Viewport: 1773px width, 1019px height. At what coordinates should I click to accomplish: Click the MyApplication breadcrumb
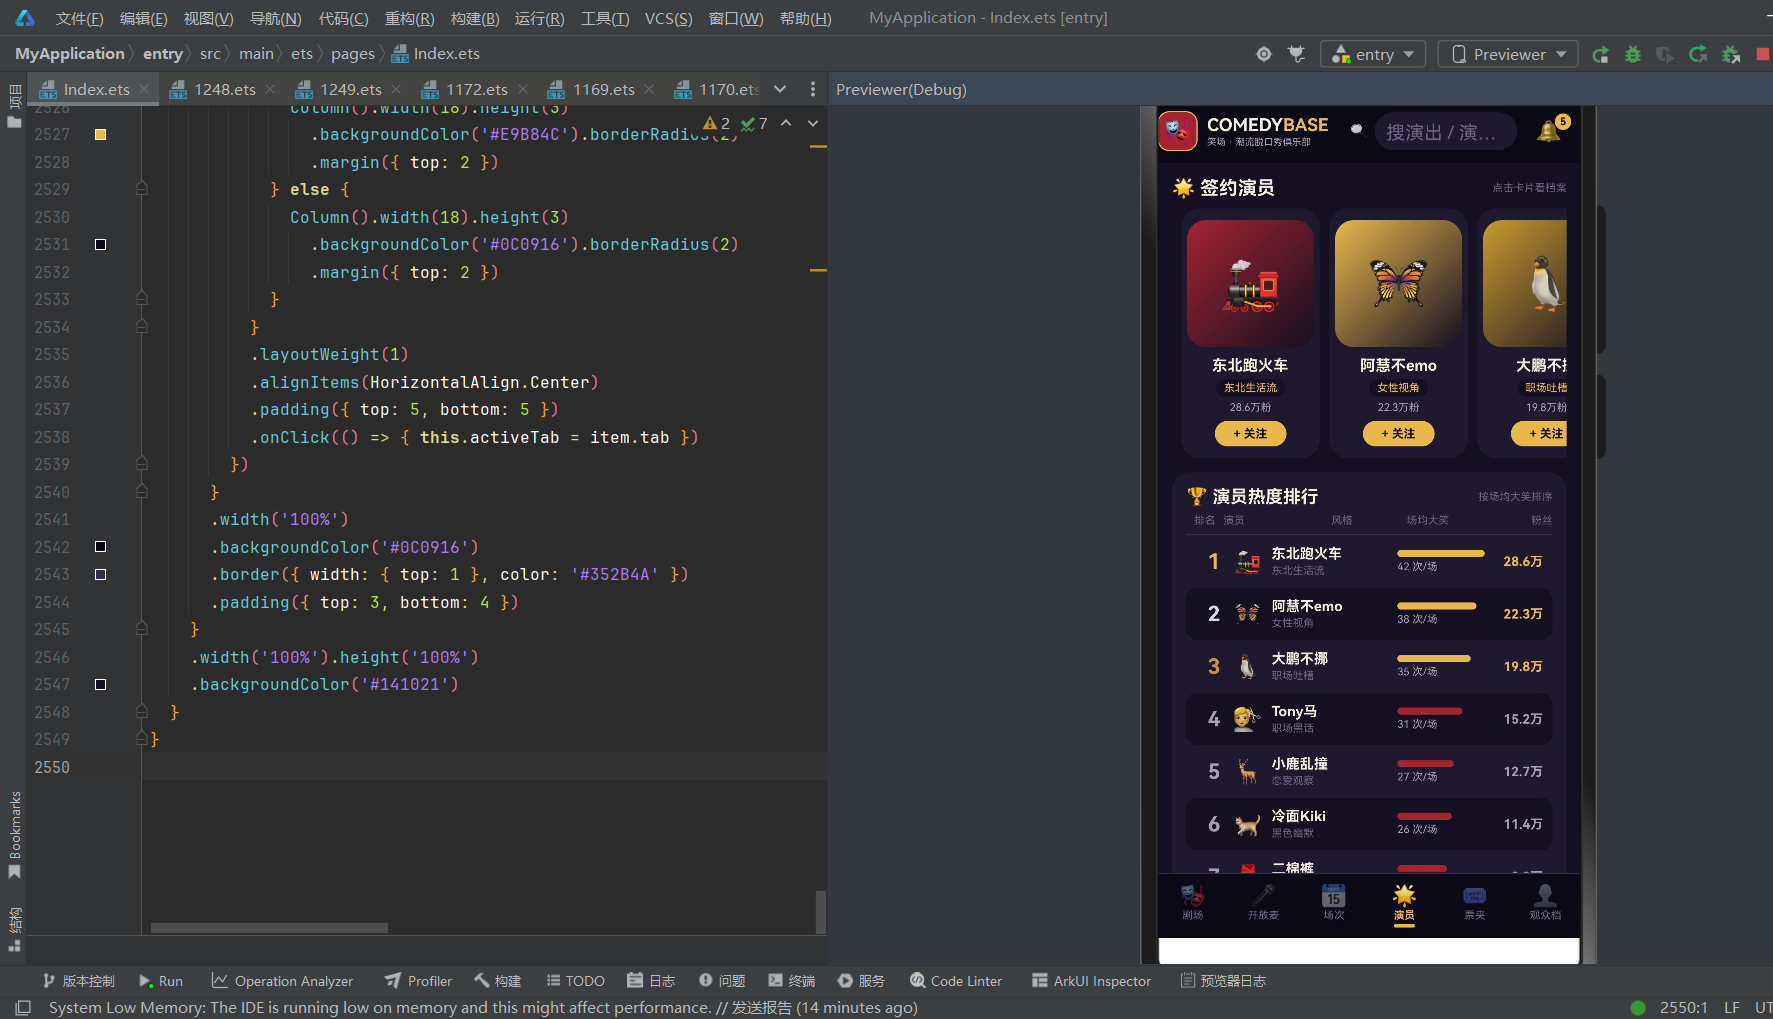pos(70,54)
